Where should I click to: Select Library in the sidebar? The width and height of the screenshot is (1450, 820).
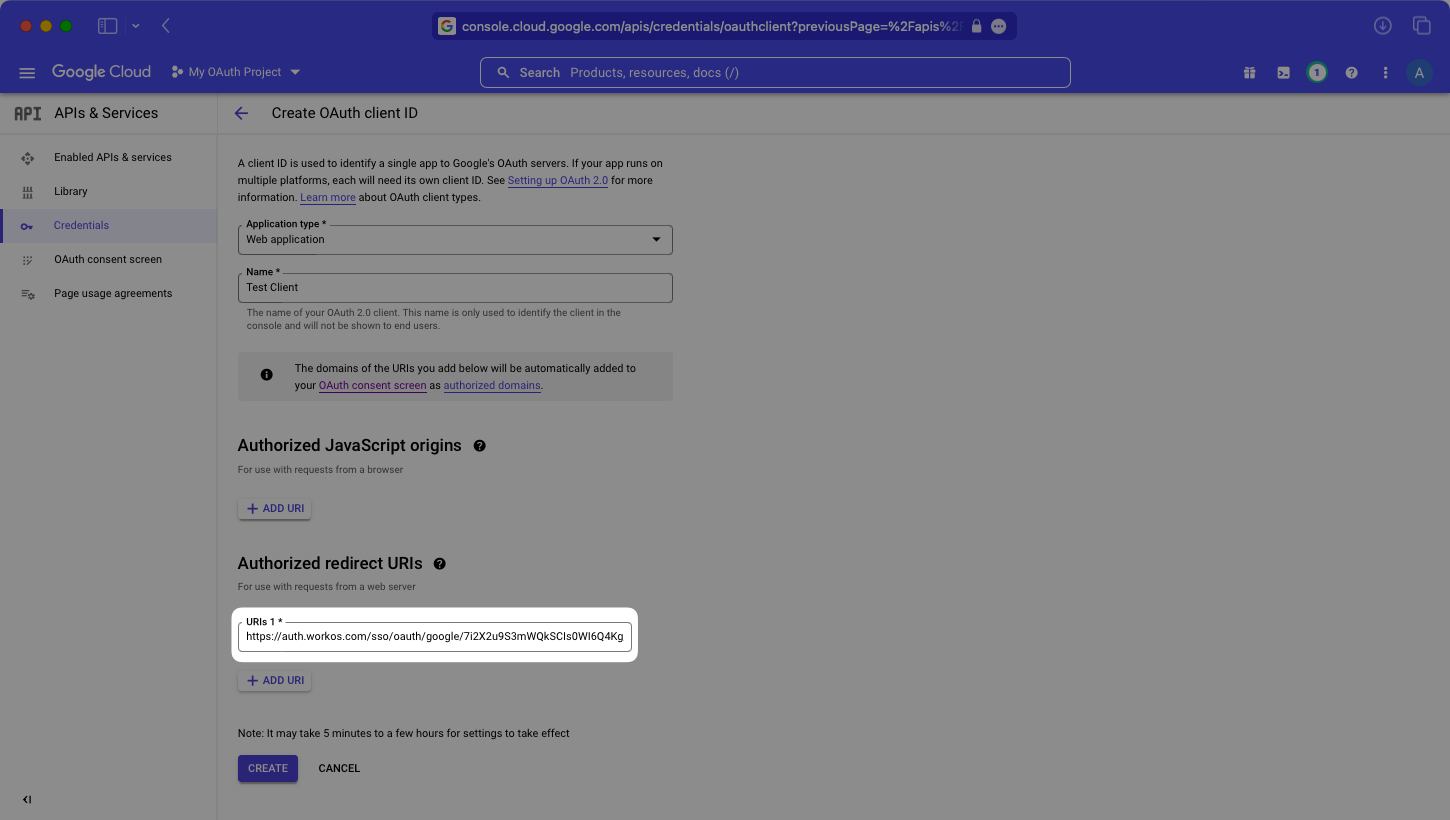(70, 191)
